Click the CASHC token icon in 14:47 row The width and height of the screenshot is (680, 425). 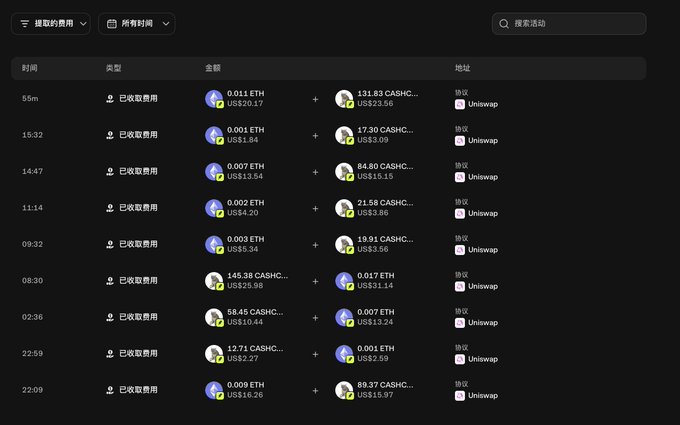(x=344, y=171)
